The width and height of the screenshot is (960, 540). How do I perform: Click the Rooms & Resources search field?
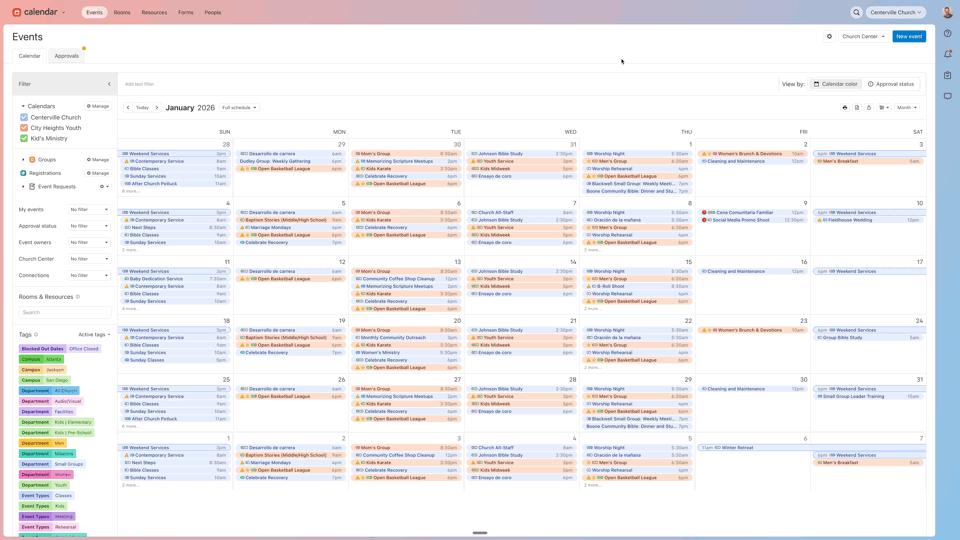pos(65,312)
